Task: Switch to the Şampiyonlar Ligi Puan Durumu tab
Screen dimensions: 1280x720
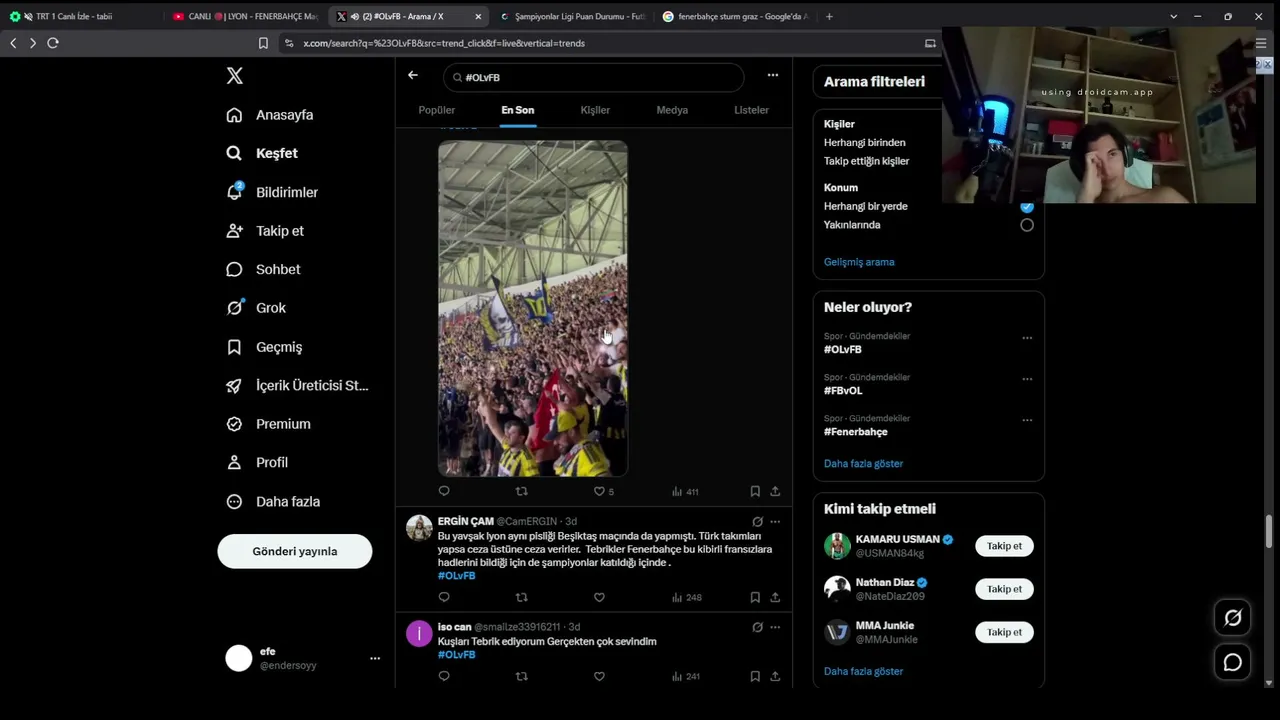Action: click(x=573, y=16)
